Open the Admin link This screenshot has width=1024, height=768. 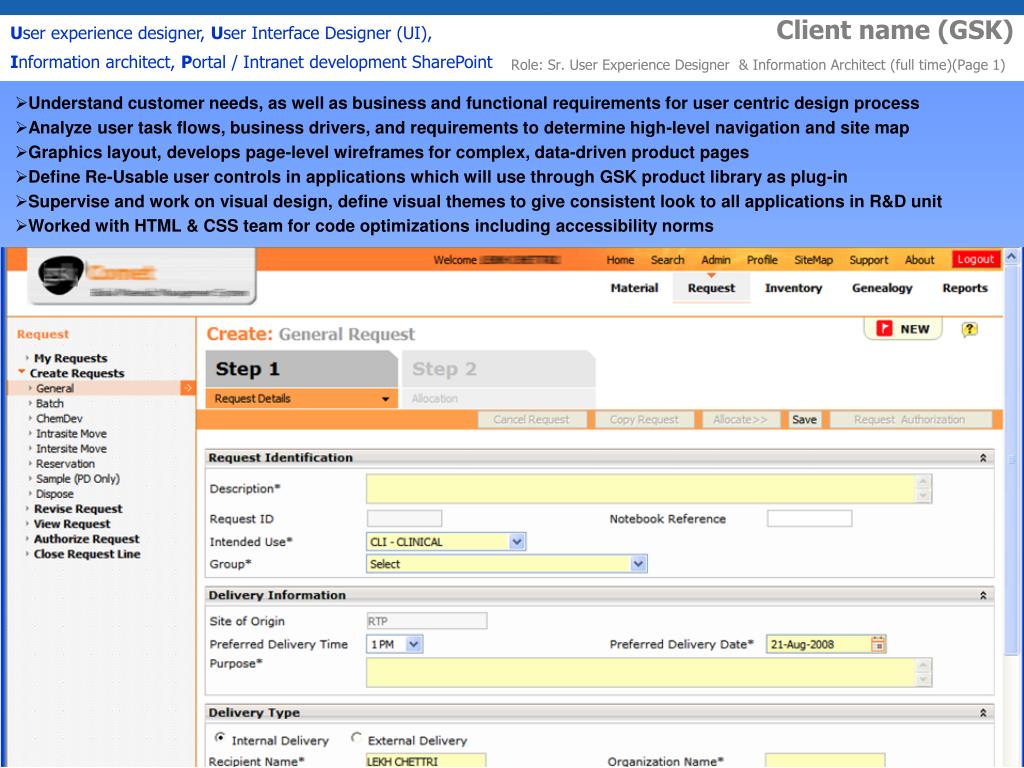click(716, 260)
